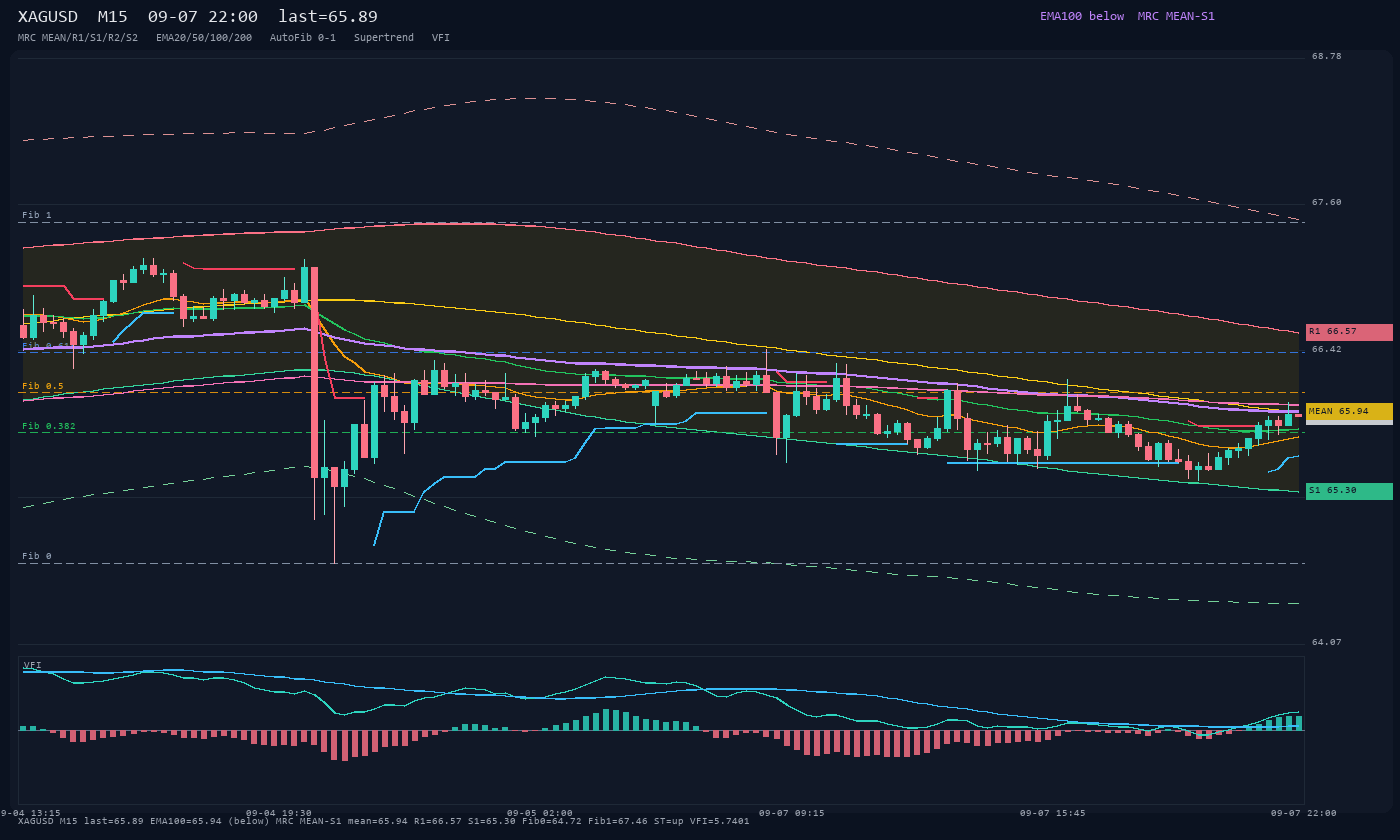Click the Supertrend indicator label
Screen dimensions: 1400x840
384,38
